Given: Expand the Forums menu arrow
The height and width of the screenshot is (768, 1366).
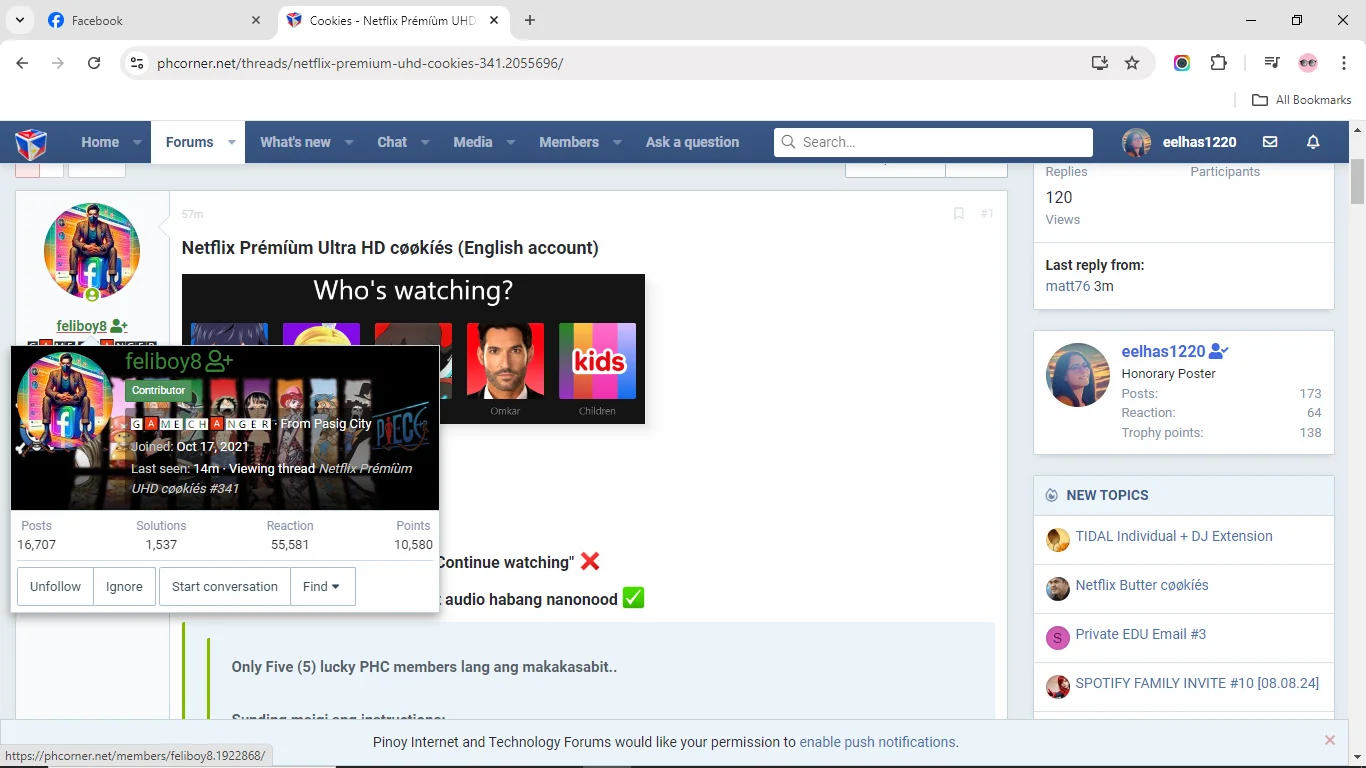Looking at the screenshot, I should click(232, 142).
